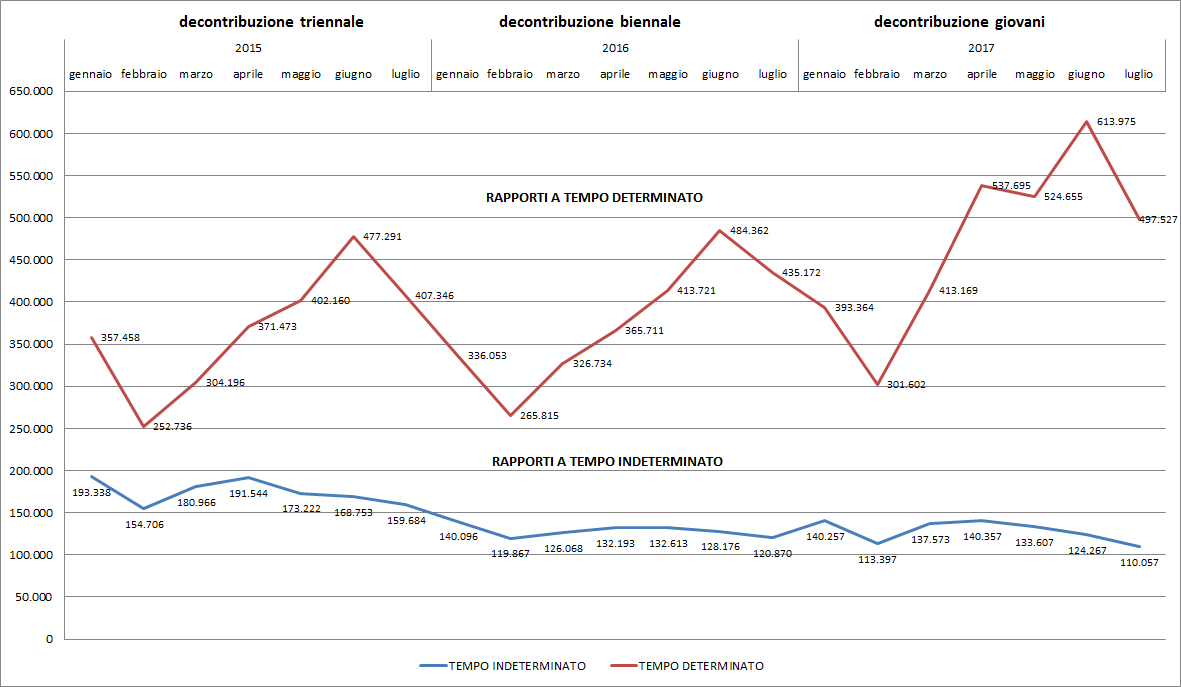Click the 'decontribuzione biennale' heading
The height and width of the screenshot is (687, 1181).
pyautogui.click(x=589, y=21)
